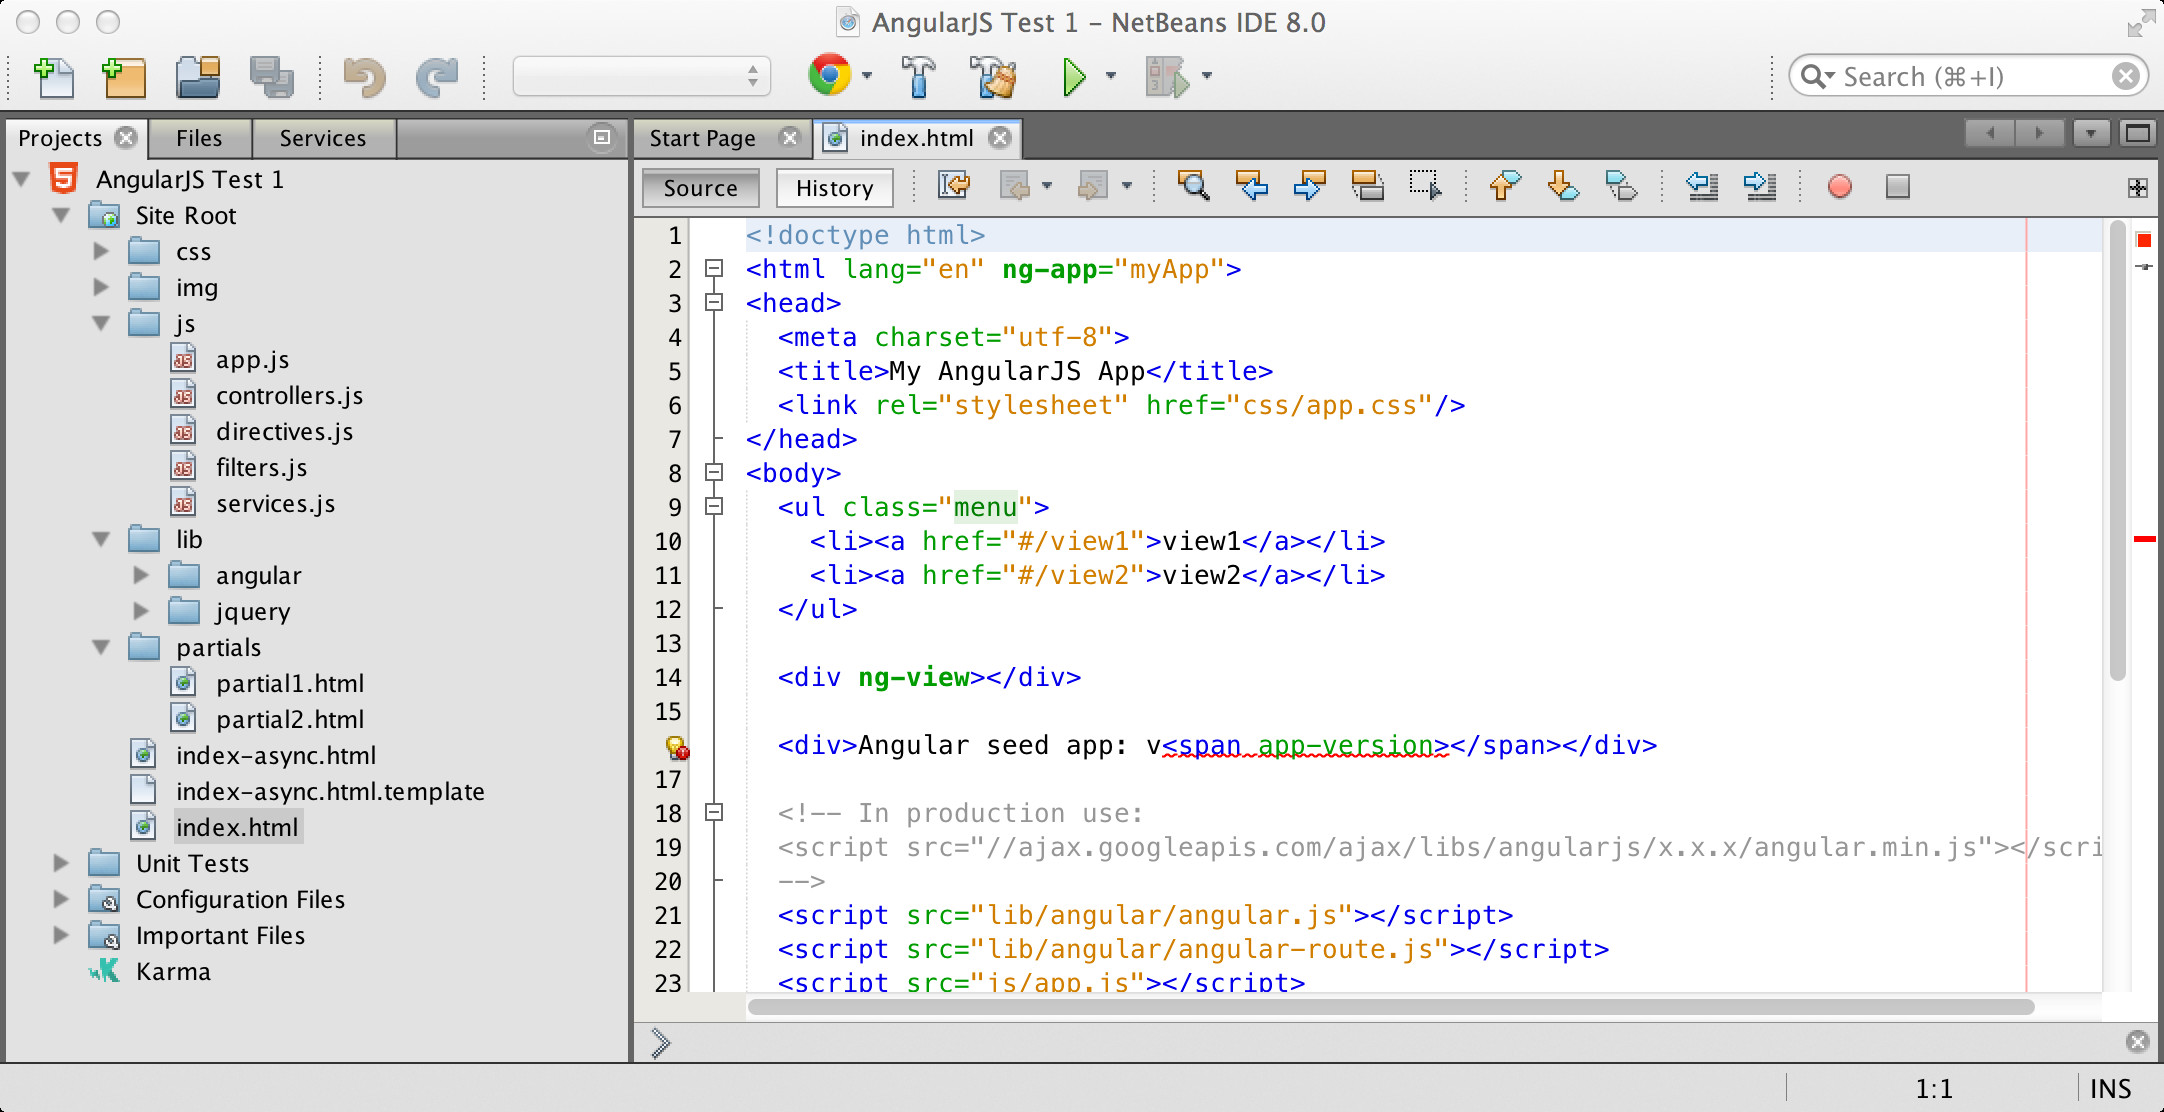Collapse the AngularJS Test 1 project node
The width and height of the screenshot is (2164, 1112).
[21, 180]
